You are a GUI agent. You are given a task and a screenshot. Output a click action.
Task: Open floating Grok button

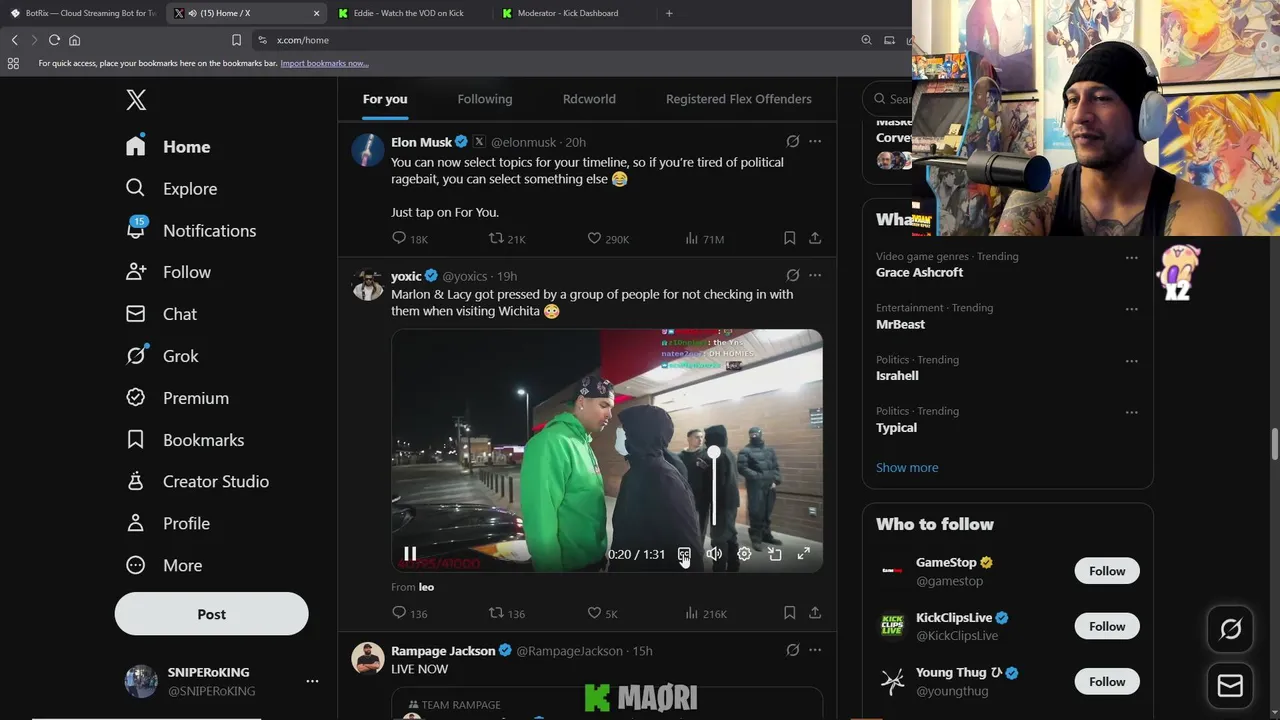[1230, 628]
